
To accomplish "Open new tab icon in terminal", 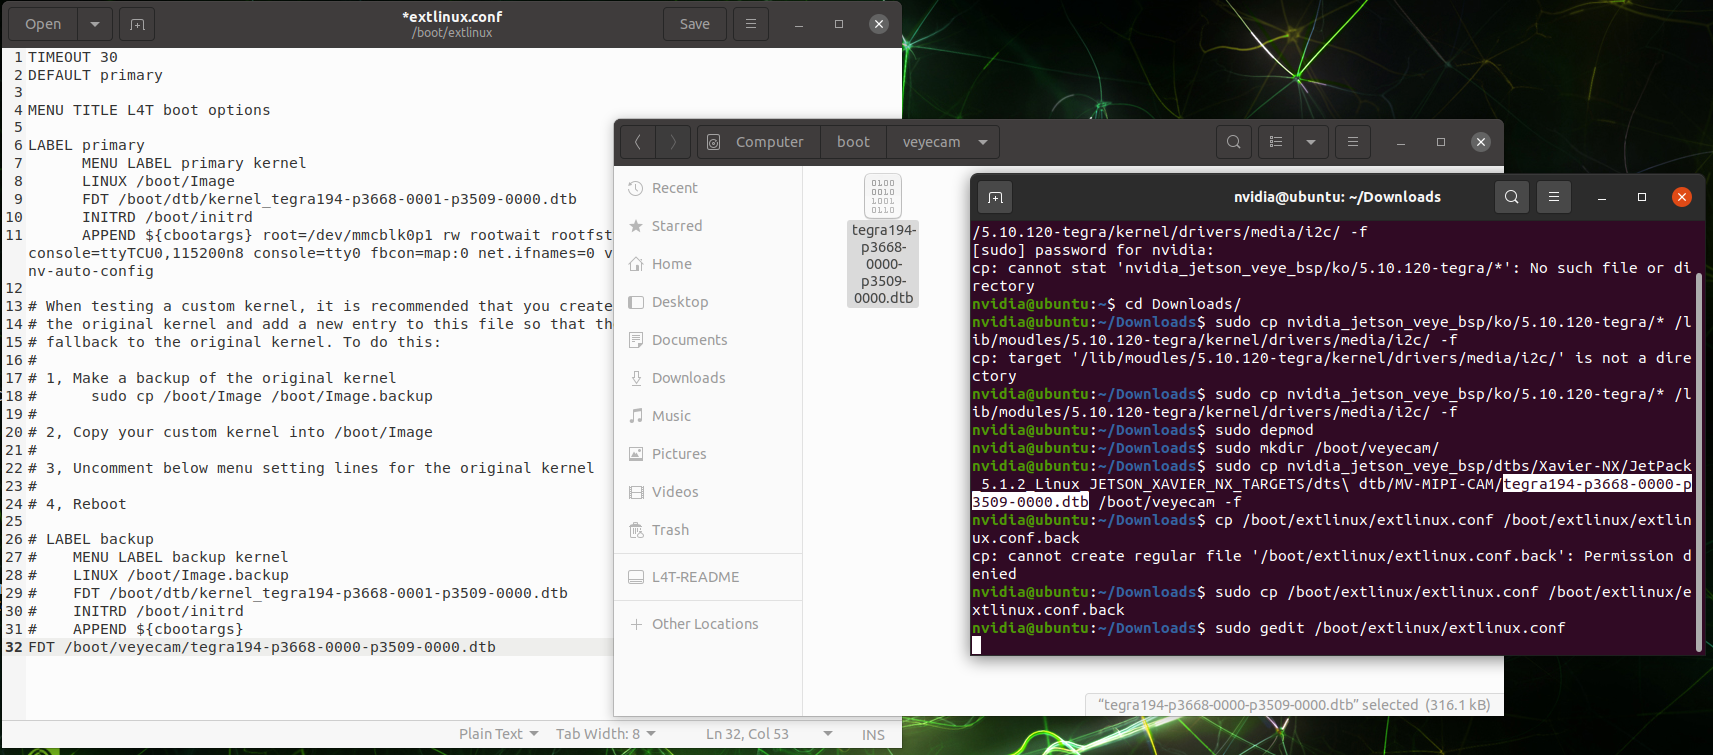I will coord(995,197).
